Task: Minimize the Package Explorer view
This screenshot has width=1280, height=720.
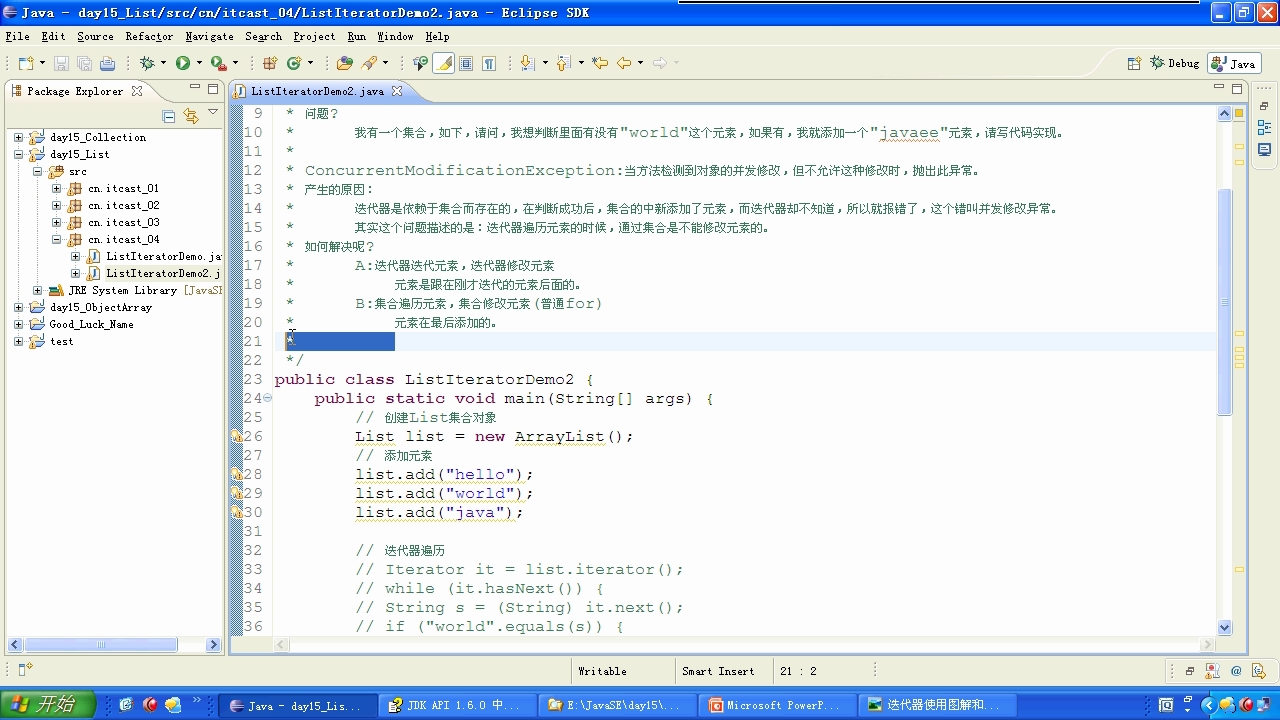Action: pyautogui.click(x=196, y=88)
